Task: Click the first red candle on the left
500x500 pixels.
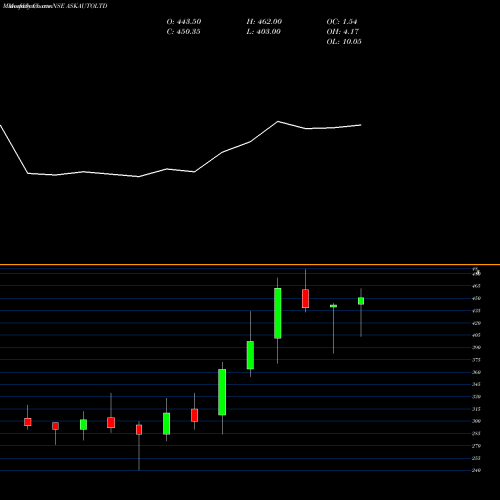Action: (28, 422)
